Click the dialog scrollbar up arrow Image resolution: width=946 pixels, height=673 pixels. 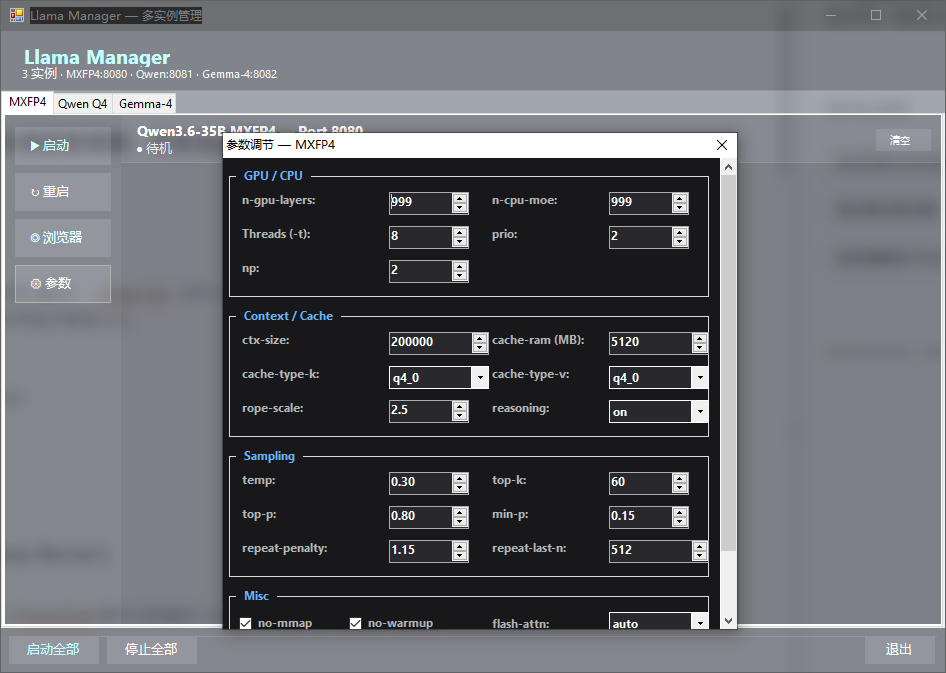(x=728, y=167)
